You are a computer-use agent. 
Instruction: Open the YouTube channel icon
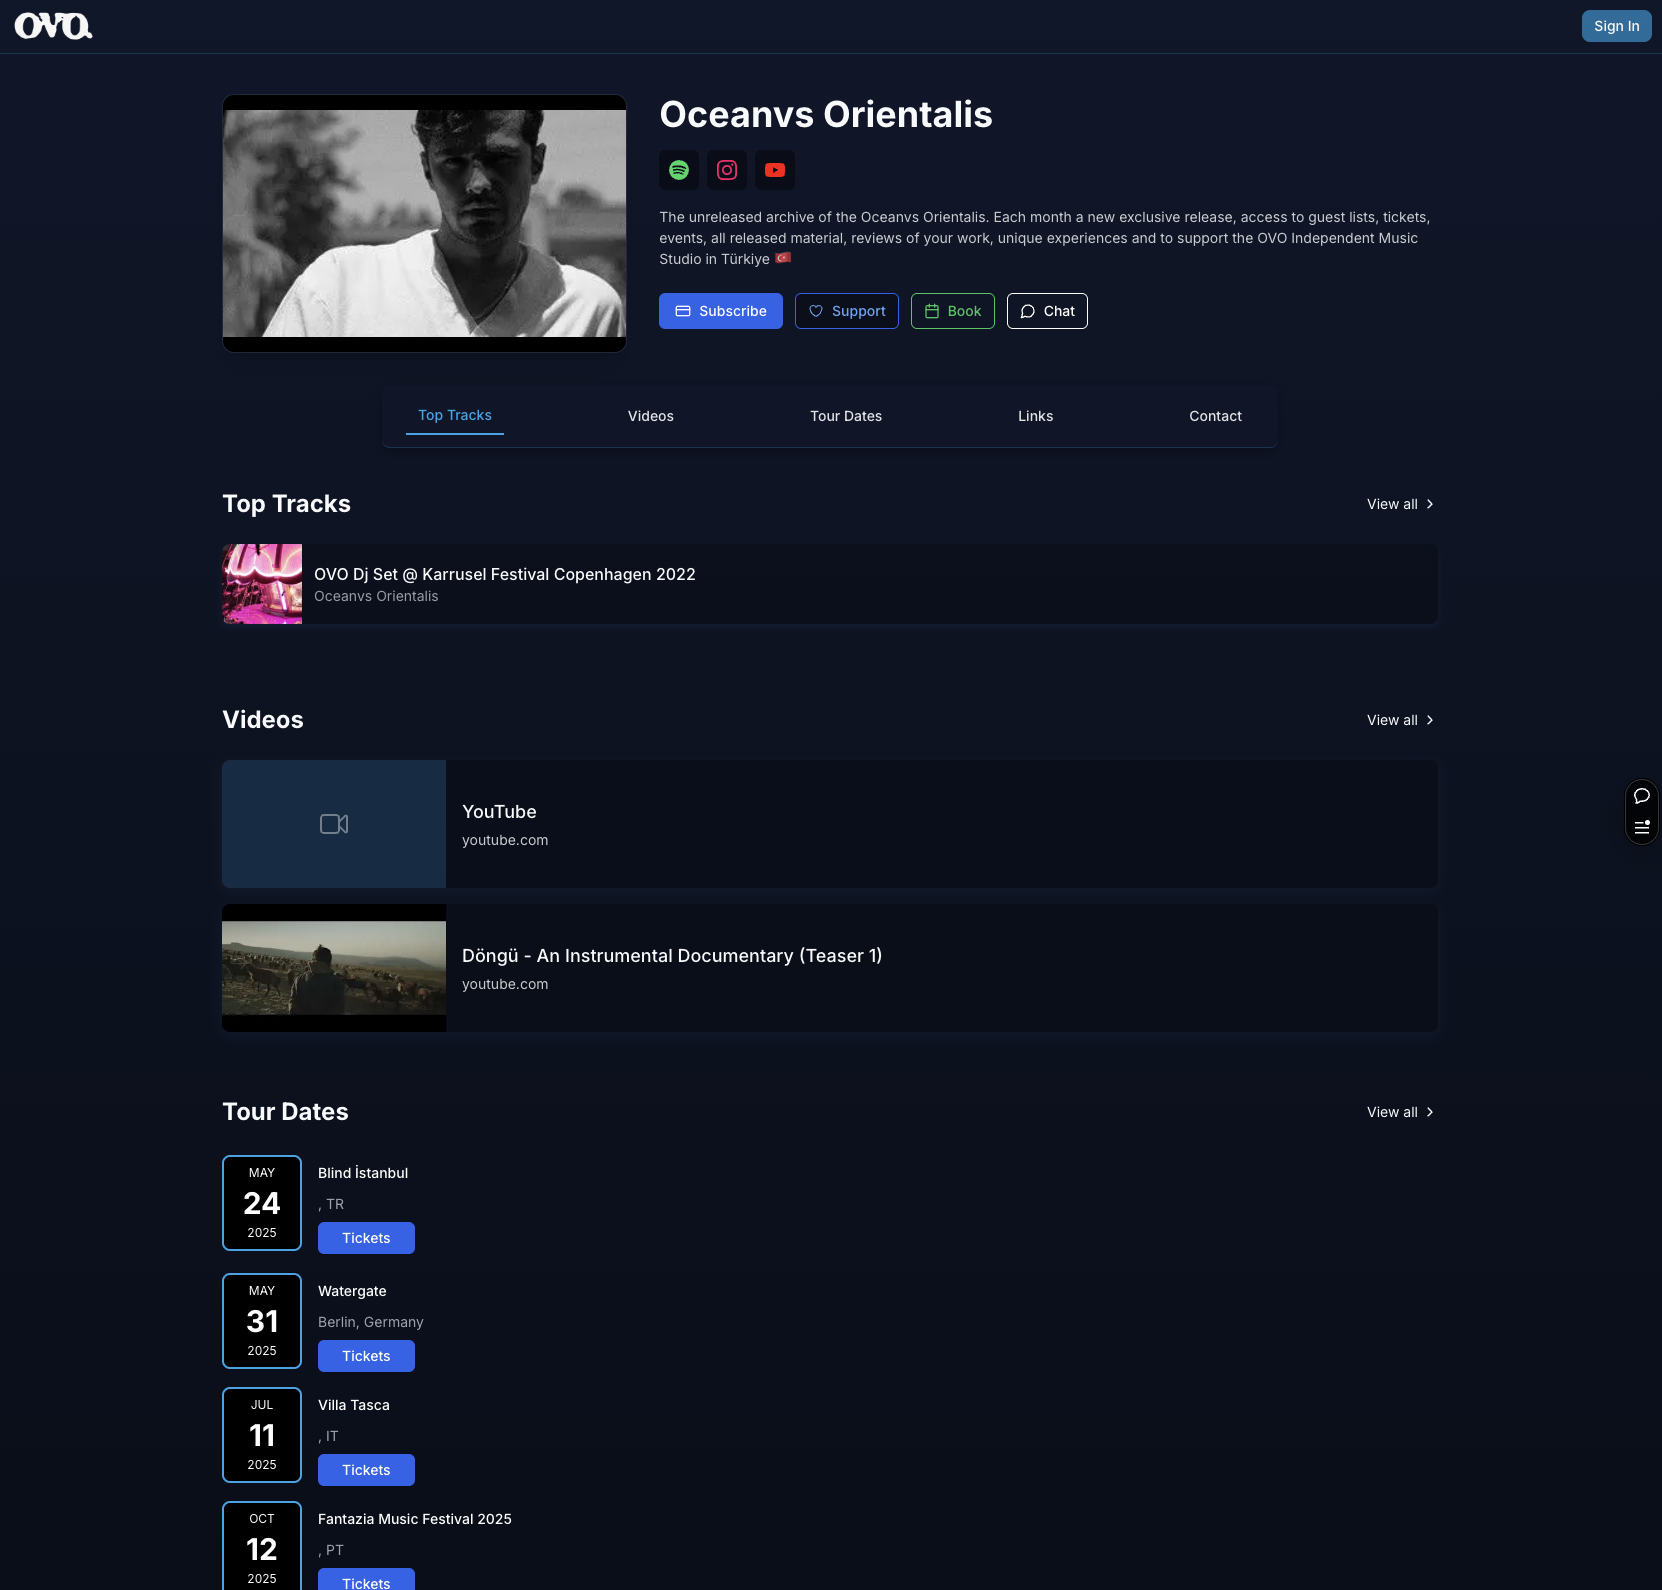tap(775, 170)
